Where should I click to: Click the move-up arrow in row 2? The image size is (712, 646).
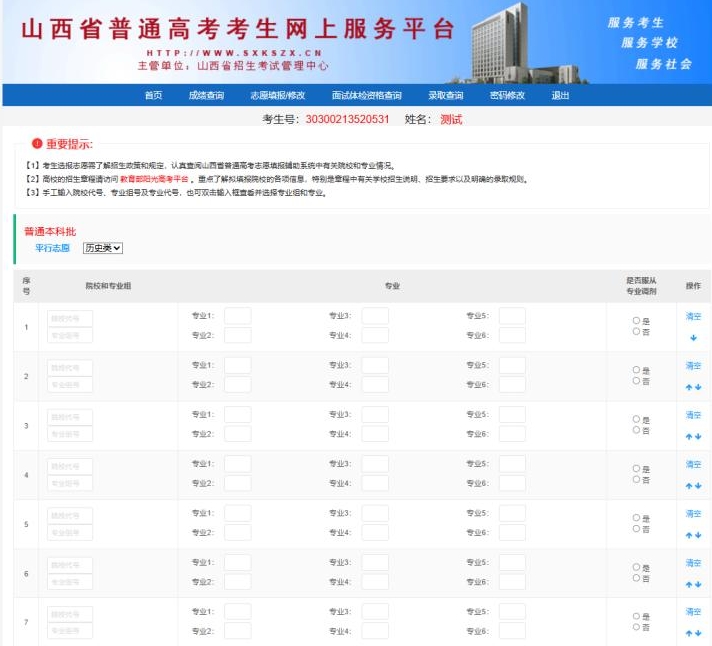coord(689,387)
